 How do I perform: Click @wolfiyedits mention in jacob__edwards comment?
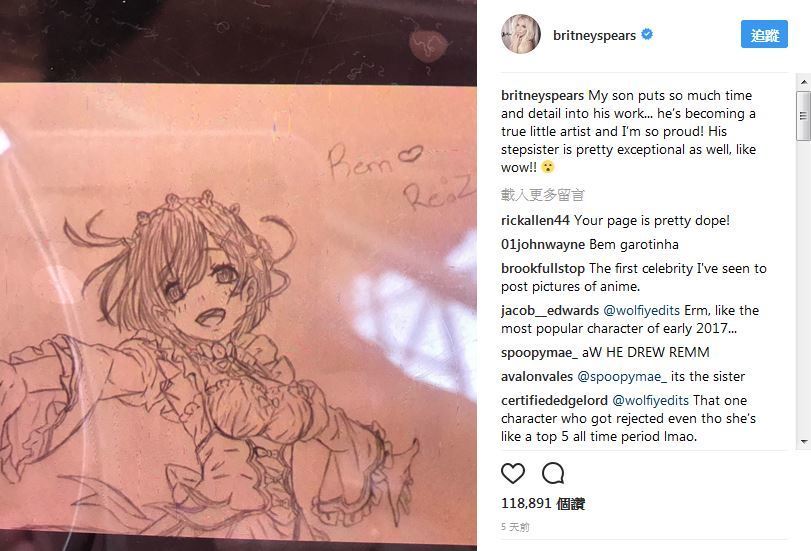point(641,310)
